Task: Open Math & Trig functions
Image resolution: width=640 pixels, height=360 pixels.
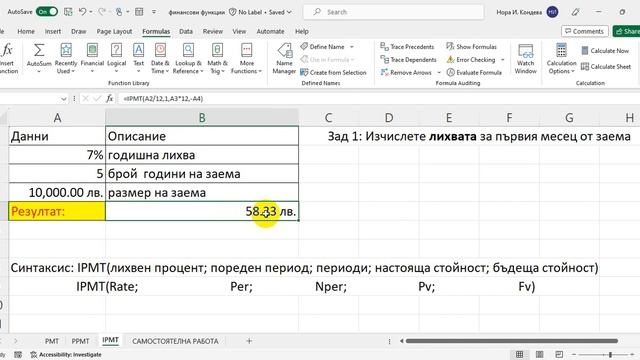Action: (x=217, y=59)
